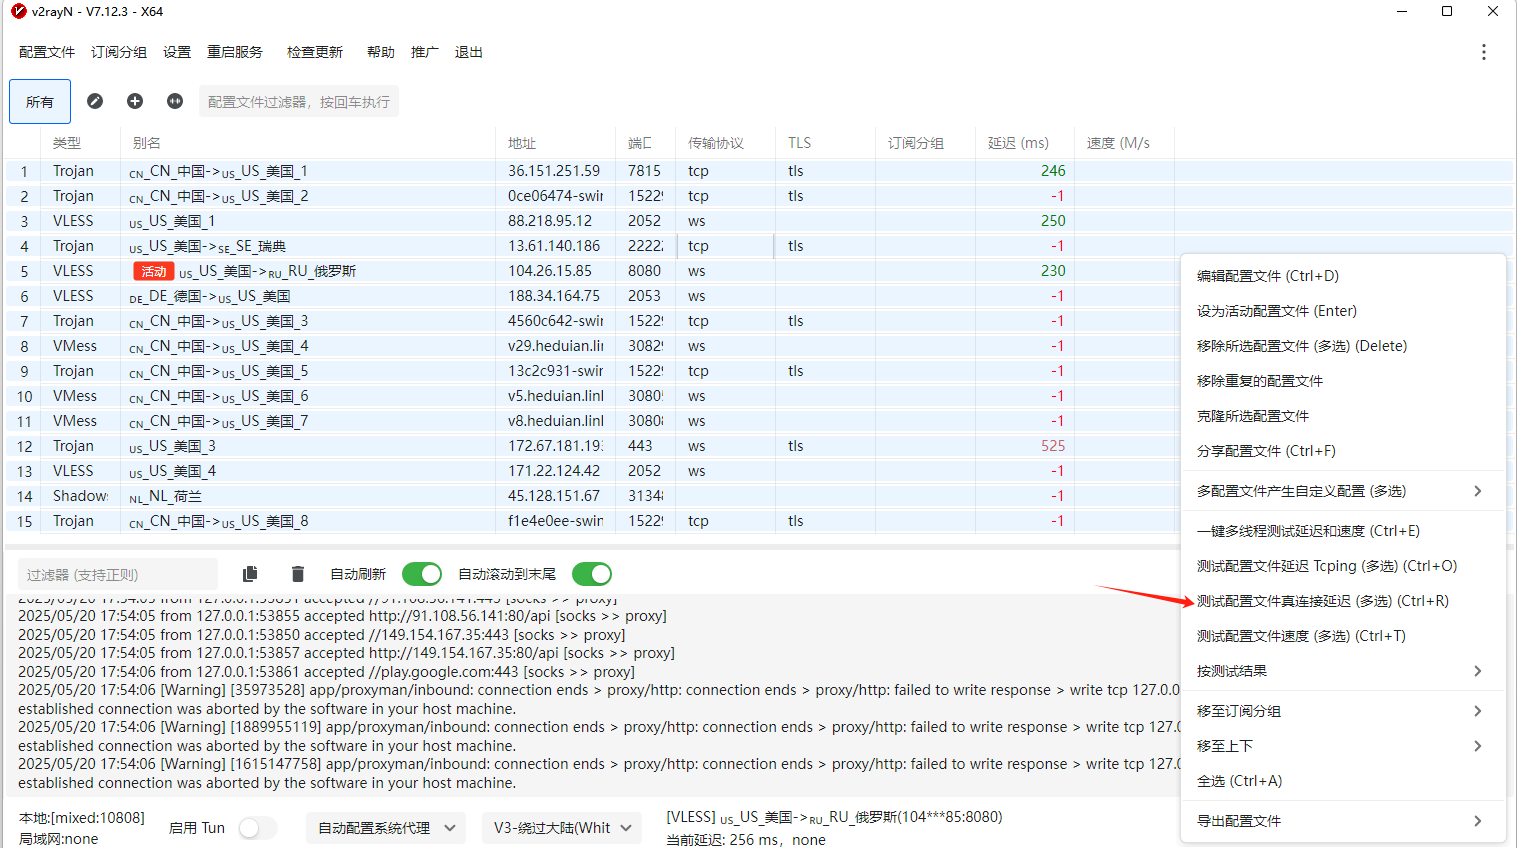Select the NL_荷兰 Shadowsocks row
The image size is (1517, 848).
pyautogui.click(x=592, y=496)
